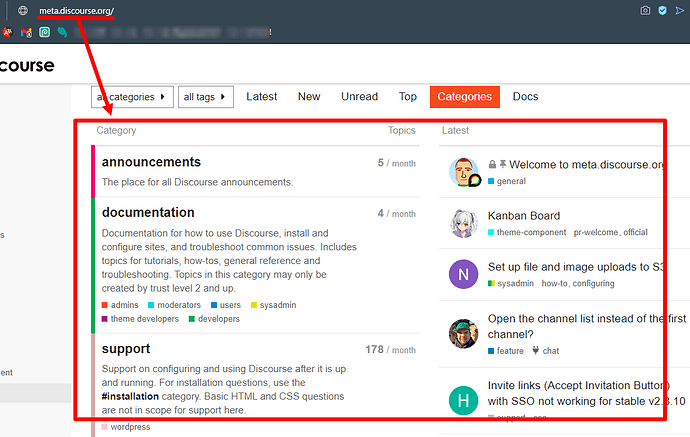Image resolution: width=690 pixels, height=437 pixels.
Task: Open the all tags dropdown
Action: [206, 97]
